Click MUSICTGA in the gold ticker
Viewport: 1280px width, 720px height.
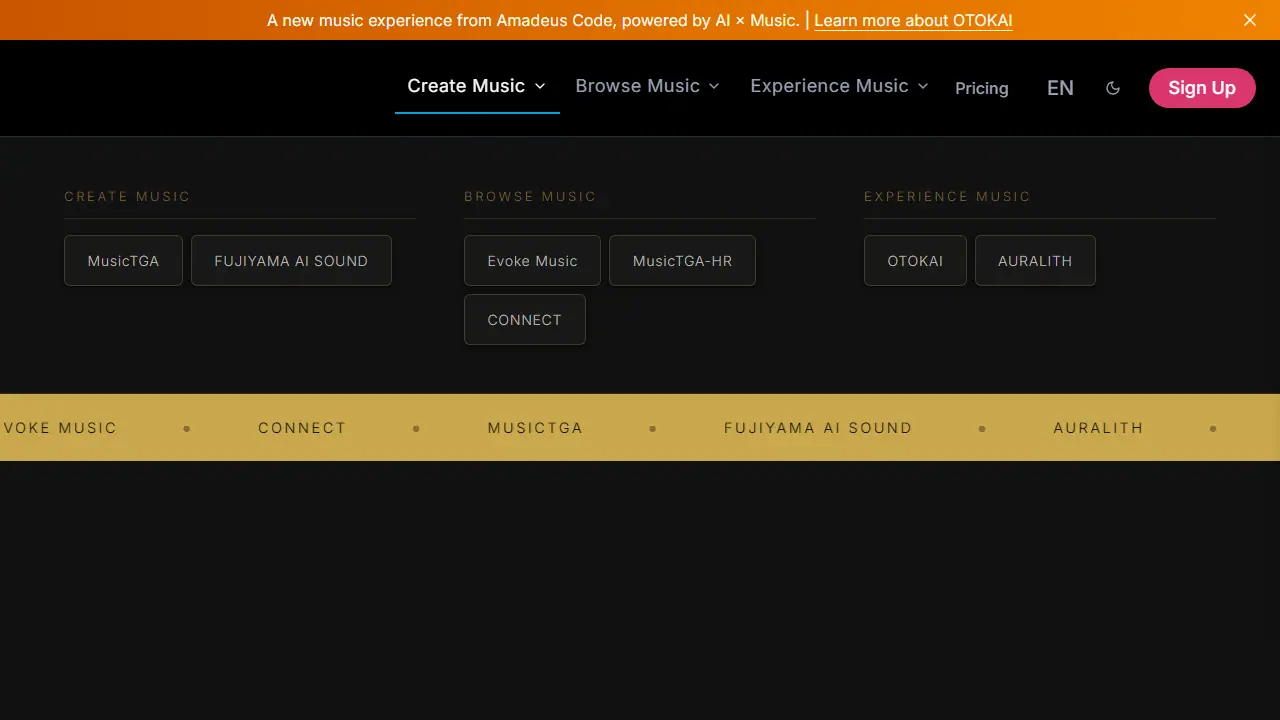[x=535, y=428]
